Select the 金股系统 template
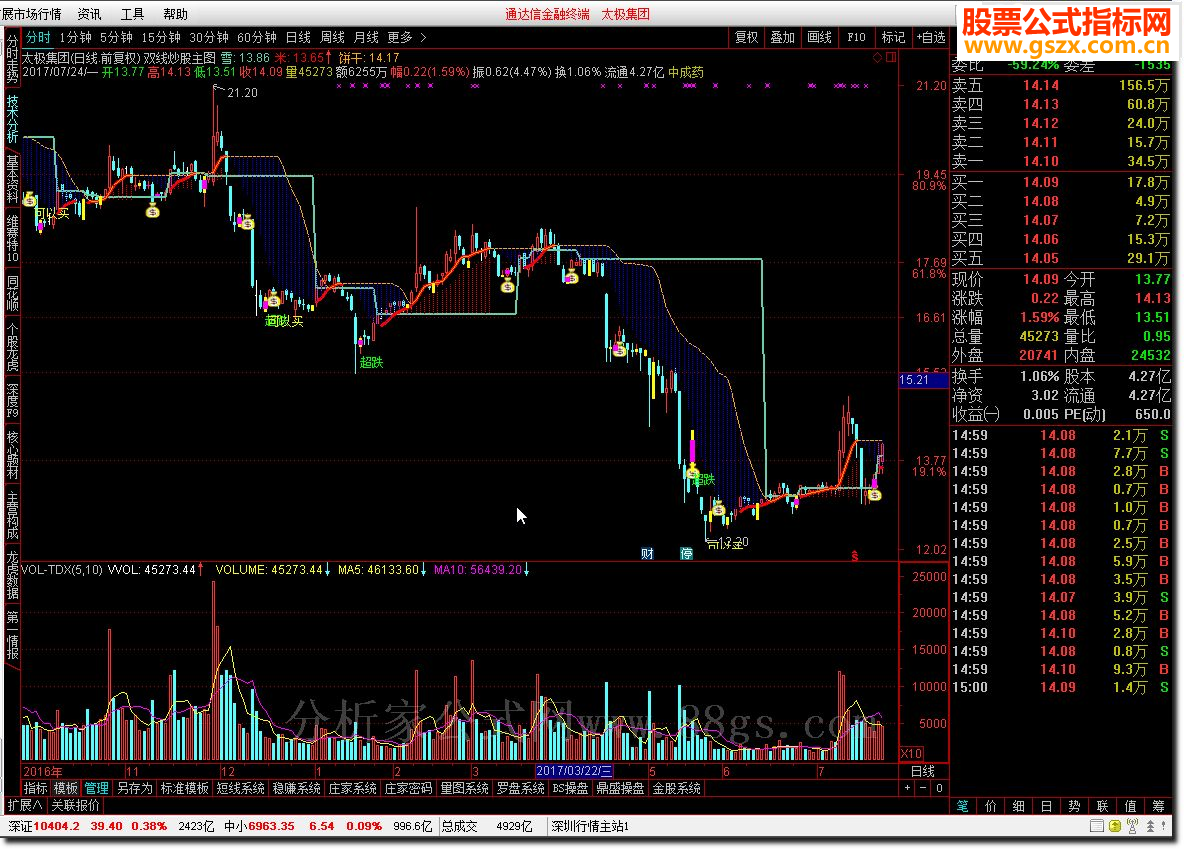 677,788
